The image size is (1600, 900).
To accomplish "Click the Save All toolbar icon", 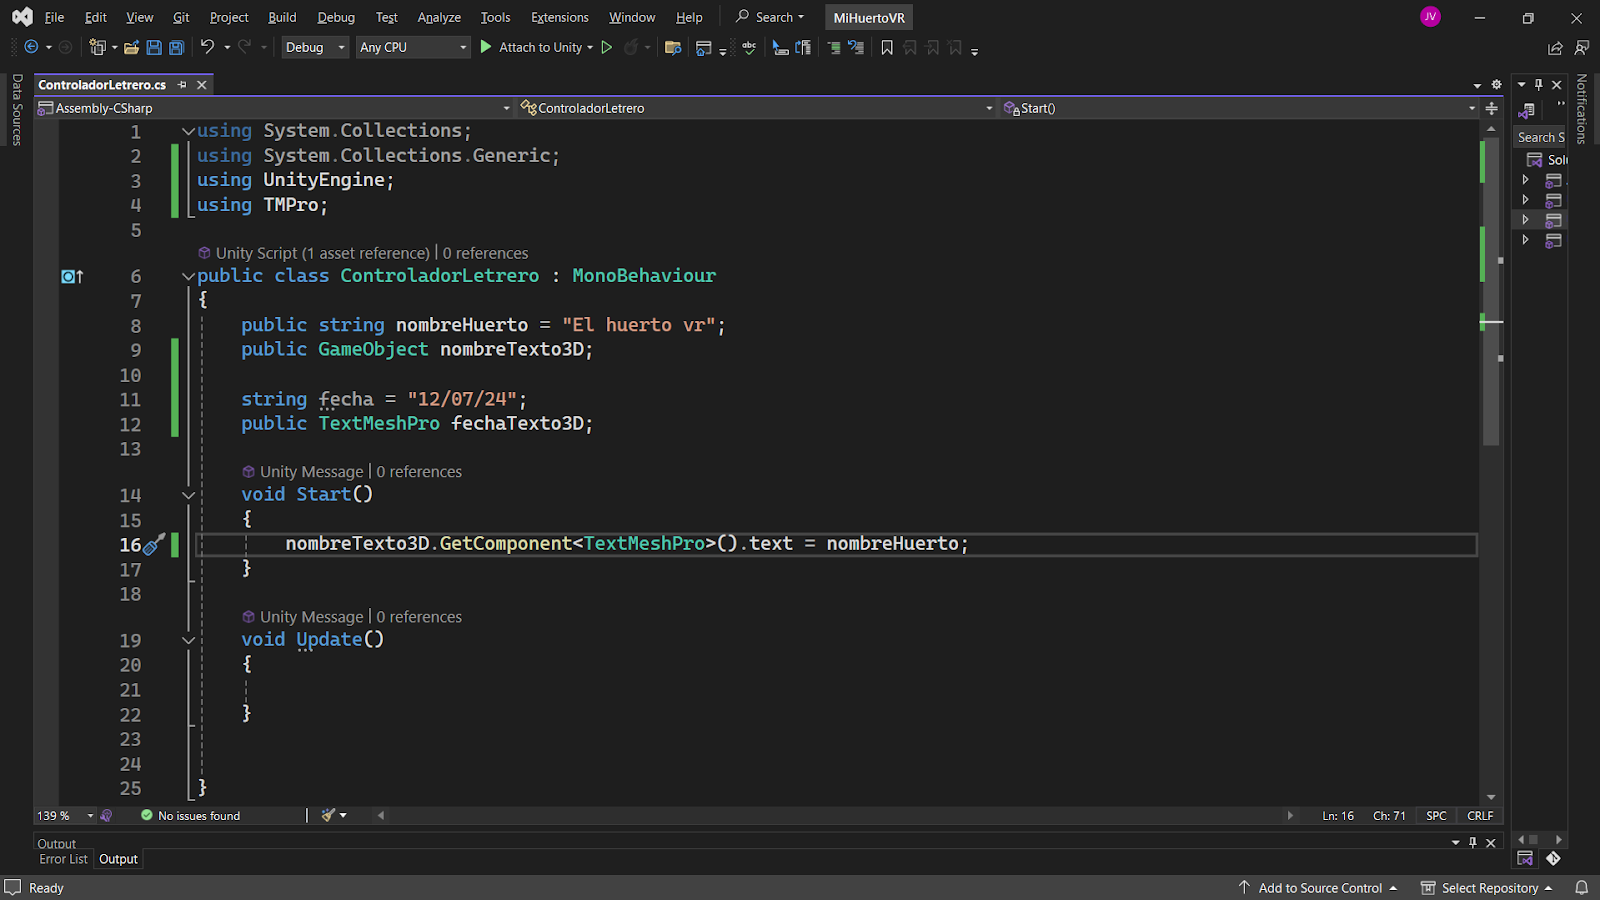I will (176, 47).
